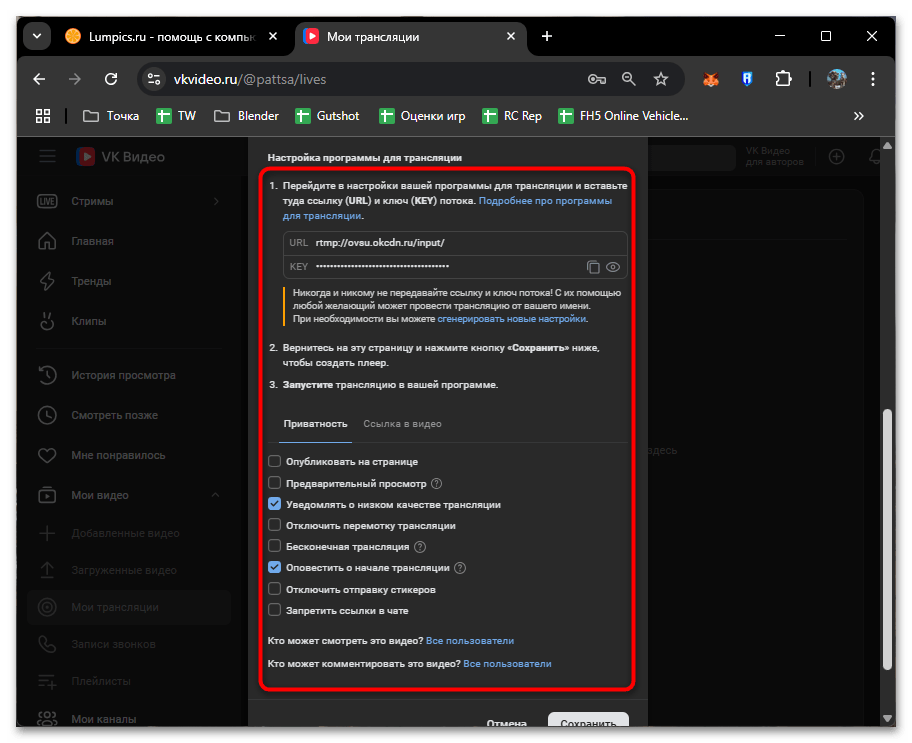Click the сгенерировать новые настройки link
This screenshot has height=743, width=912.
512,319
